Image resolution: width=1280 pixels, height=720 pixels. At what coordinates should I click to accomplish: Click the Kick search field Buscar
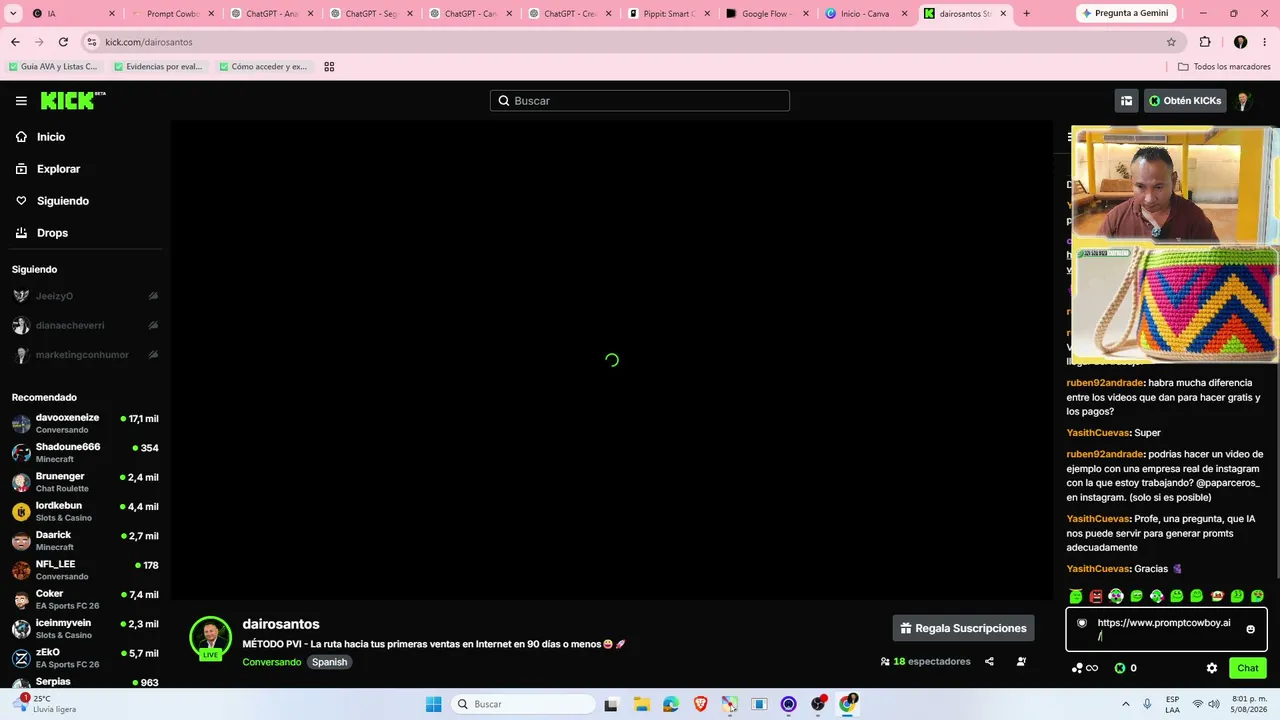(640, 101)
